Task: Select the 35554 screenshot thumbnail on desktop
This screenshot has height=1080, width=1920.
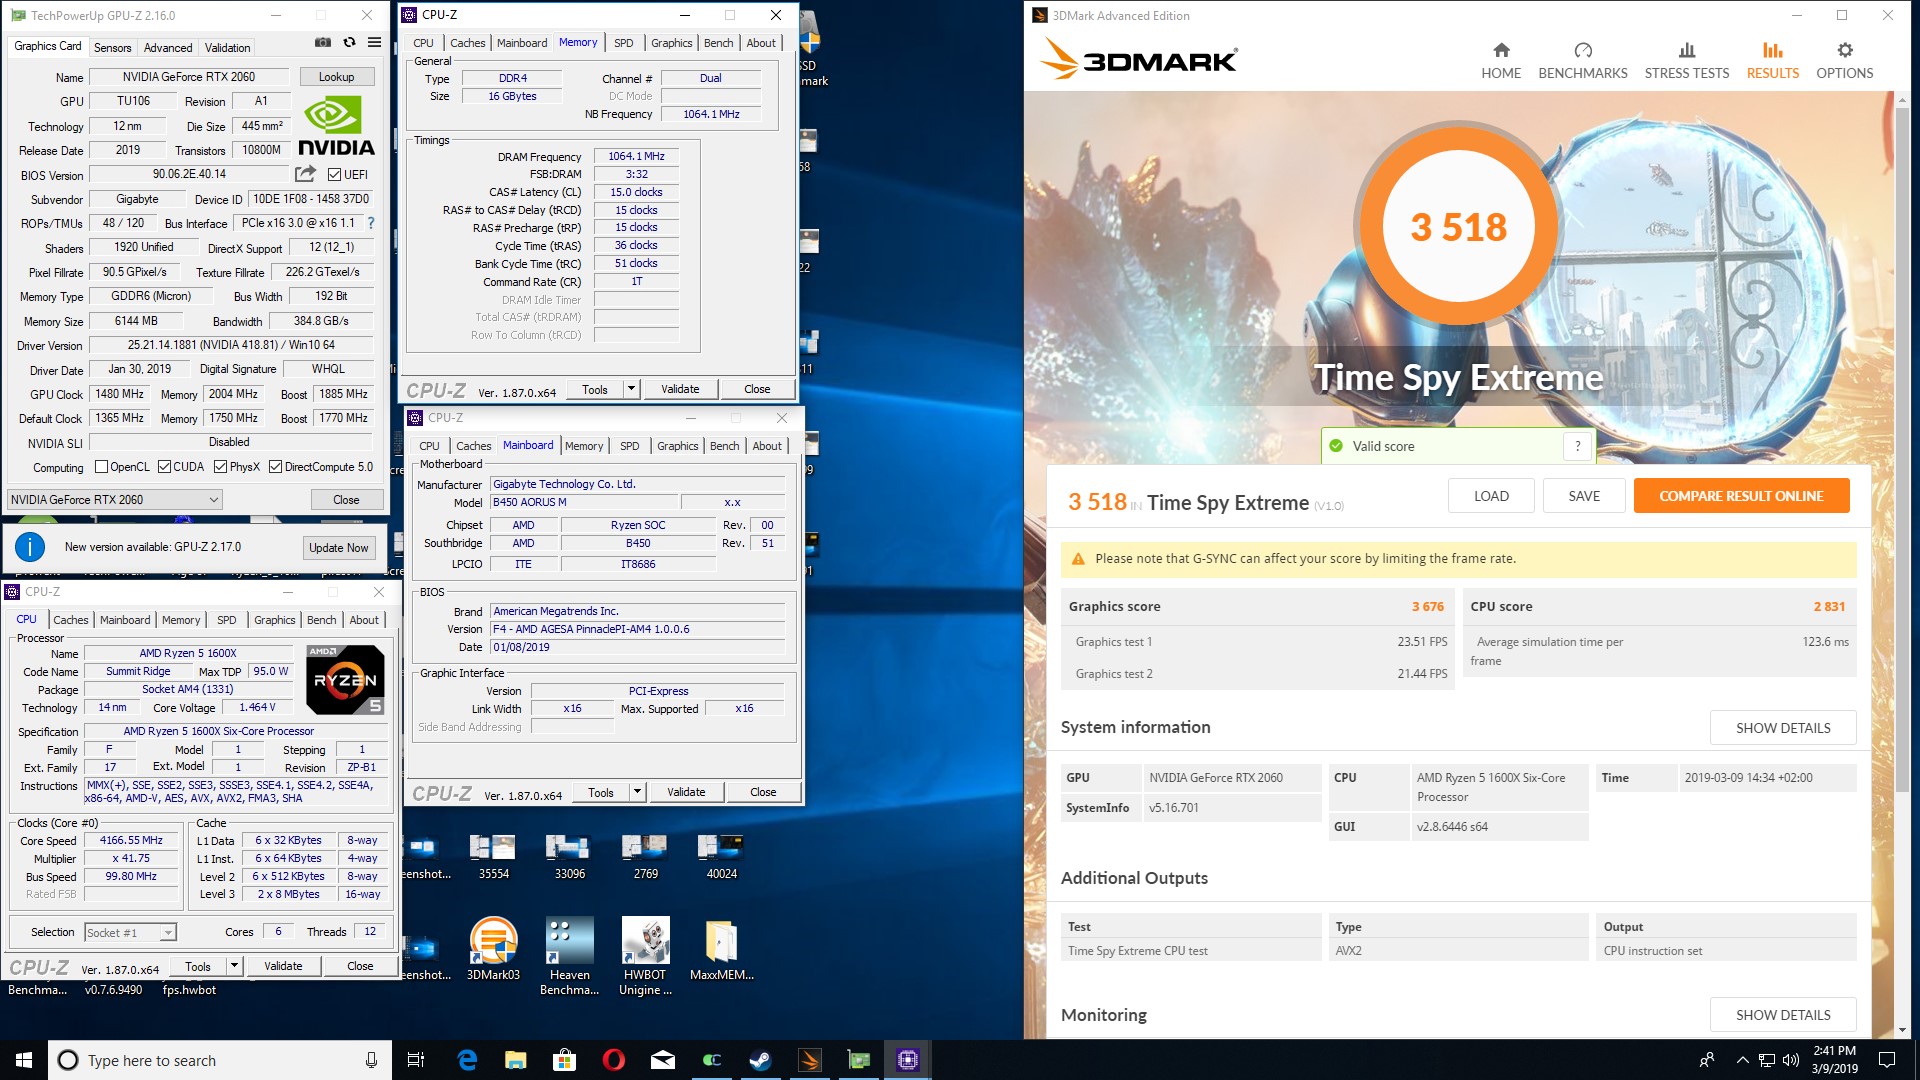Action: click(493, 857)
